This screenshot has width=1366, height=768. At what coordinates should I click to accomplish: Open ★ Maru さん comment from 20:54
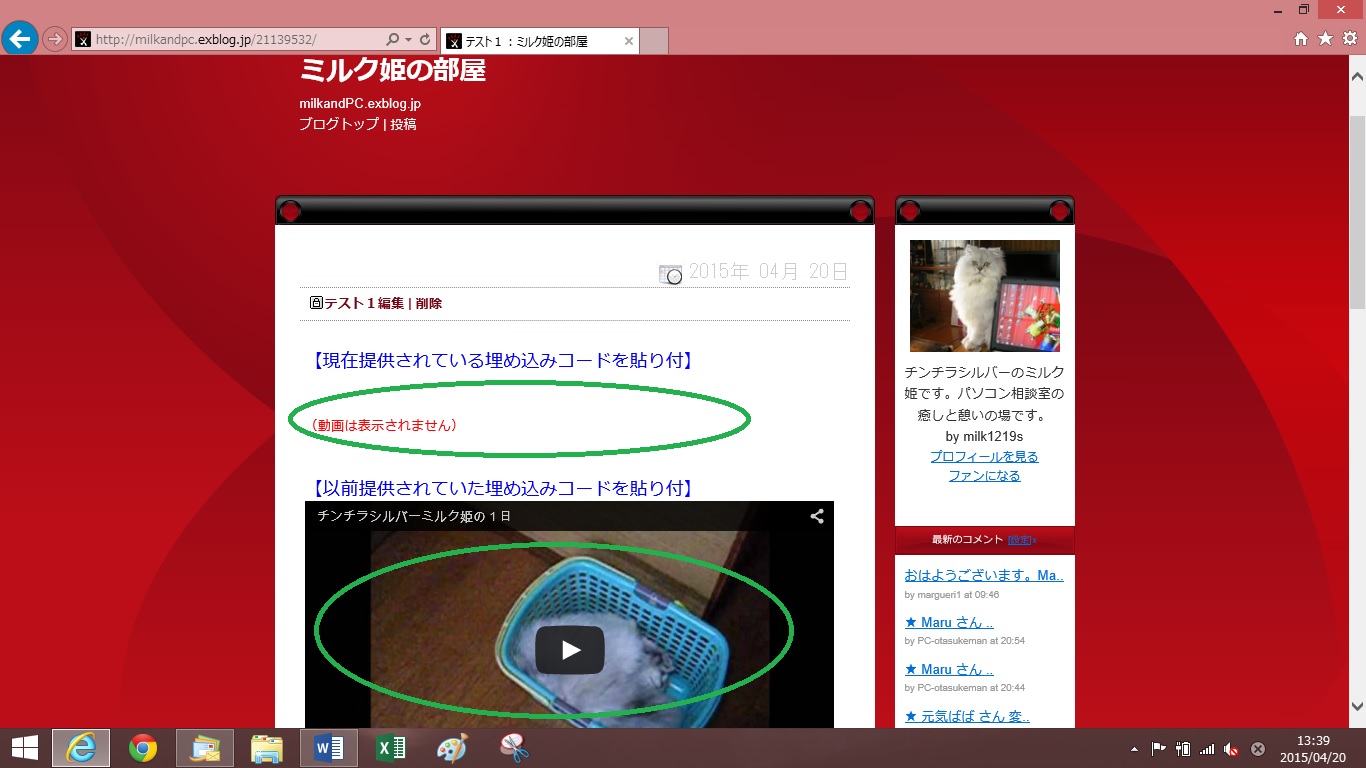(949, 623)
